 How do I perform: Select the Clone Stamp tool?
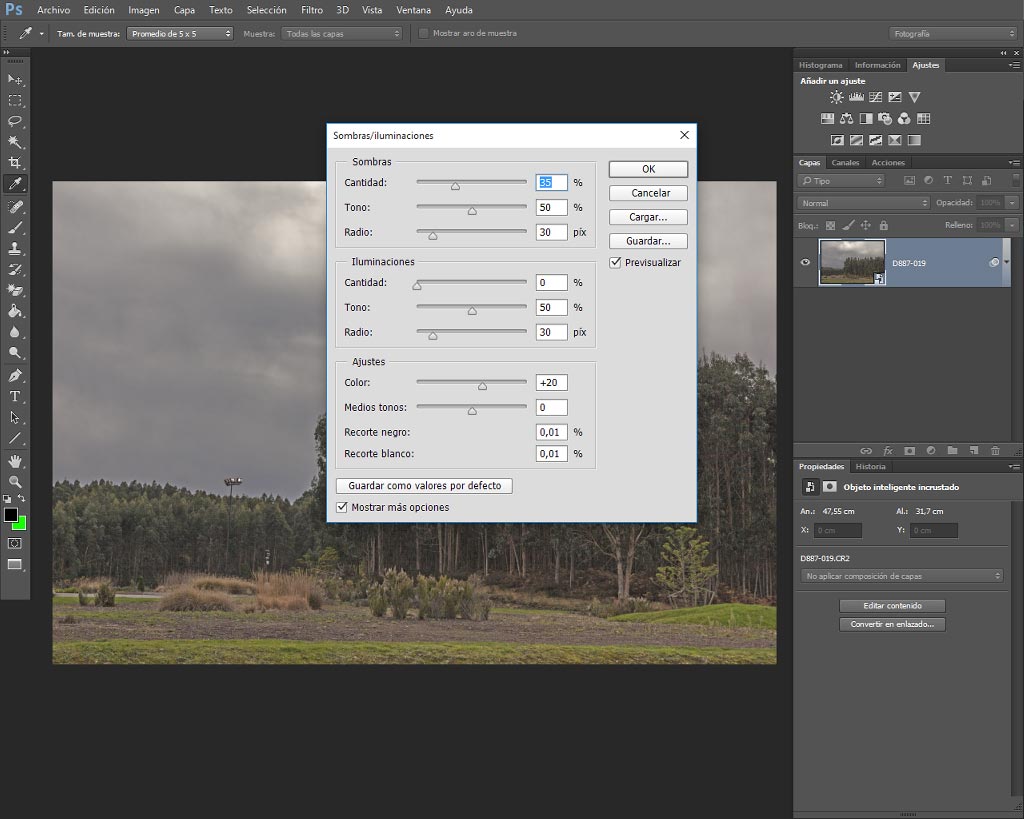[15, 249]
